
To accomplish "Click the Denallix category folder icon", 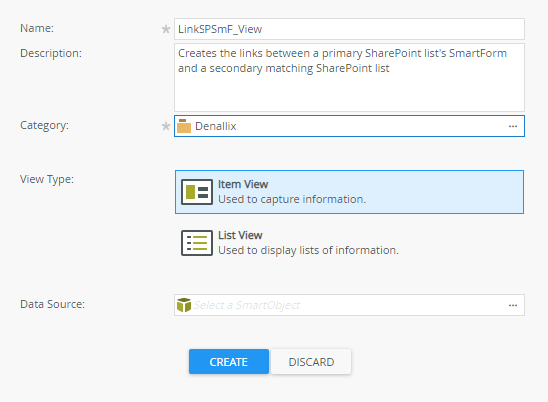I will pos(184,126).
